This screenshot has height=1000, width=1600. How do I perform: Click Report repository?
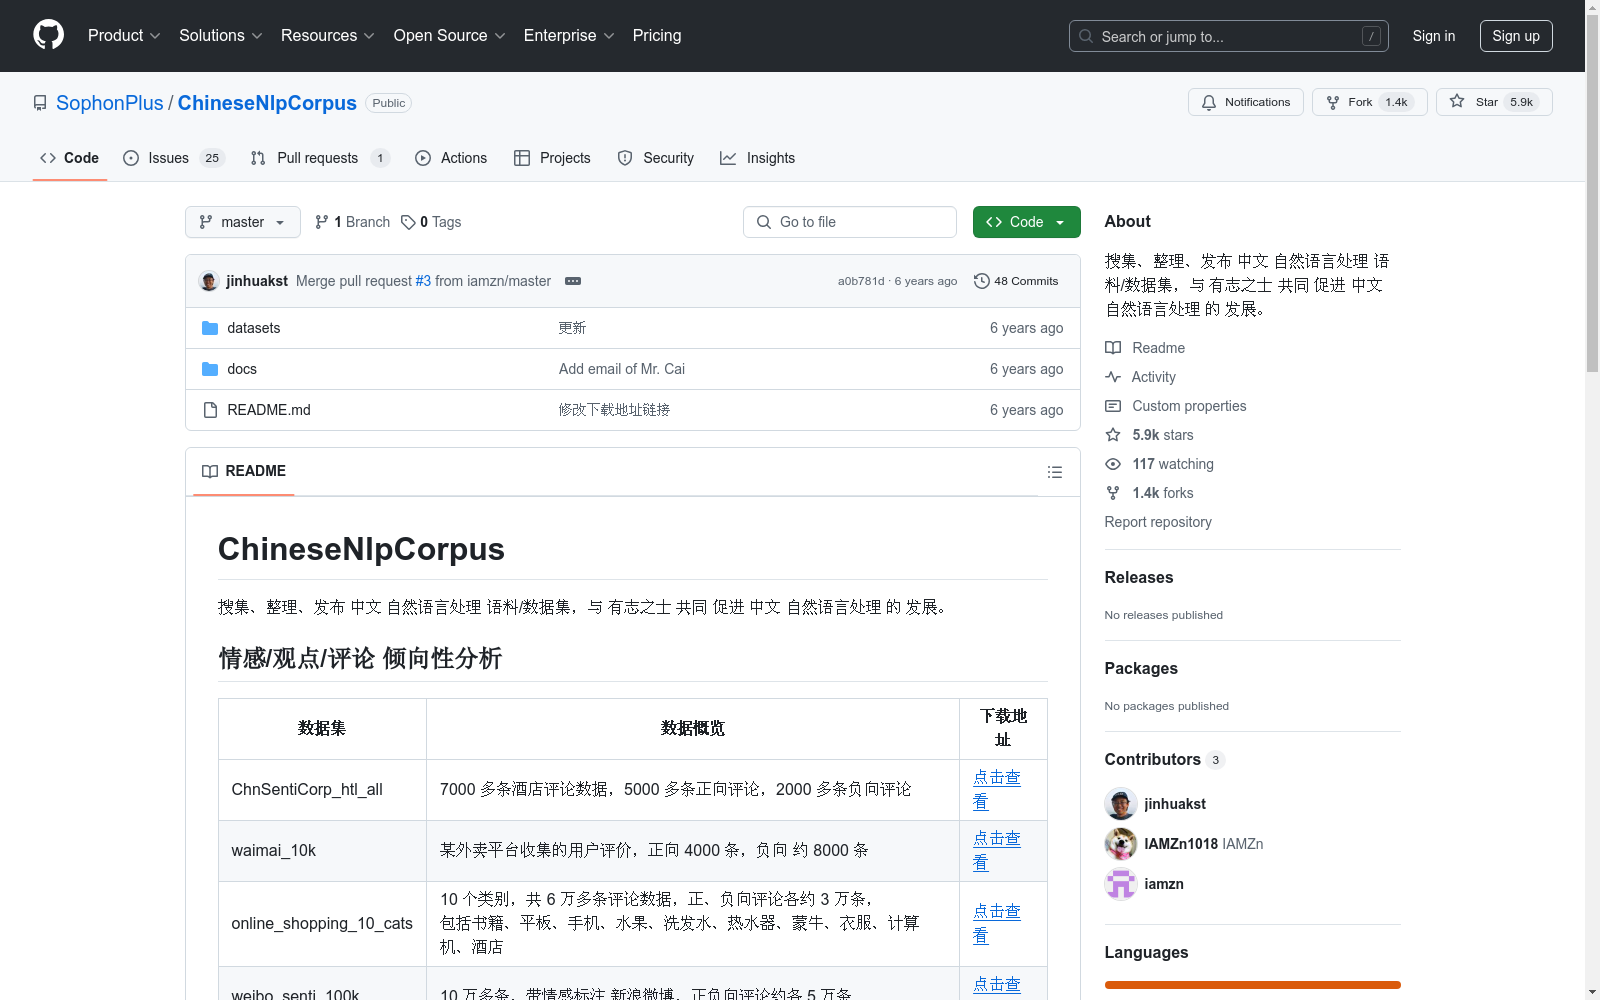[x=1158, y=522]
